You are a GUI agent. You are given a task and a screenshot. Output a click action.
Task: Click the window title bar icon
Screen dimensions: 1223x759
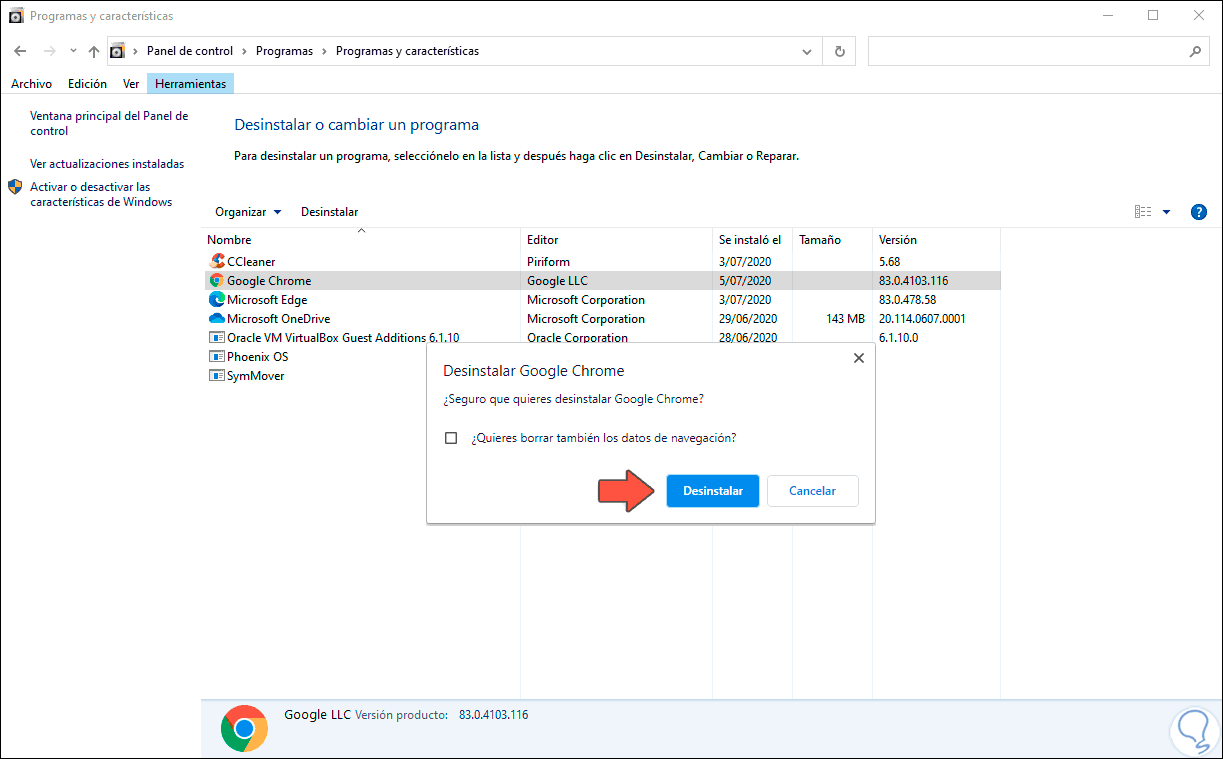(15, 15)
